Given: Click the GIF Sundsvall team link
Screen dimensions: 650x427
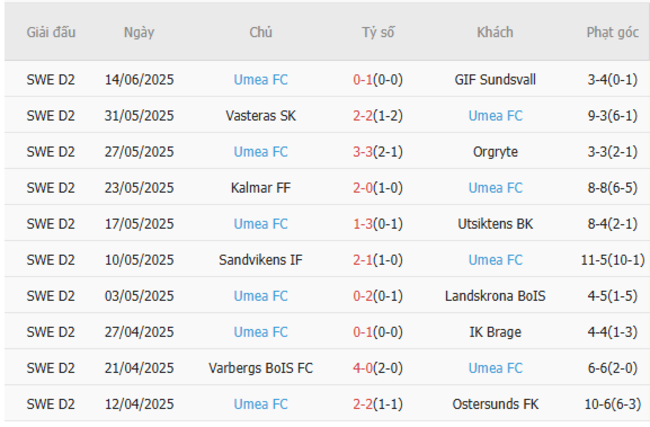Looking at the screenshot, I should coord(495,79).
